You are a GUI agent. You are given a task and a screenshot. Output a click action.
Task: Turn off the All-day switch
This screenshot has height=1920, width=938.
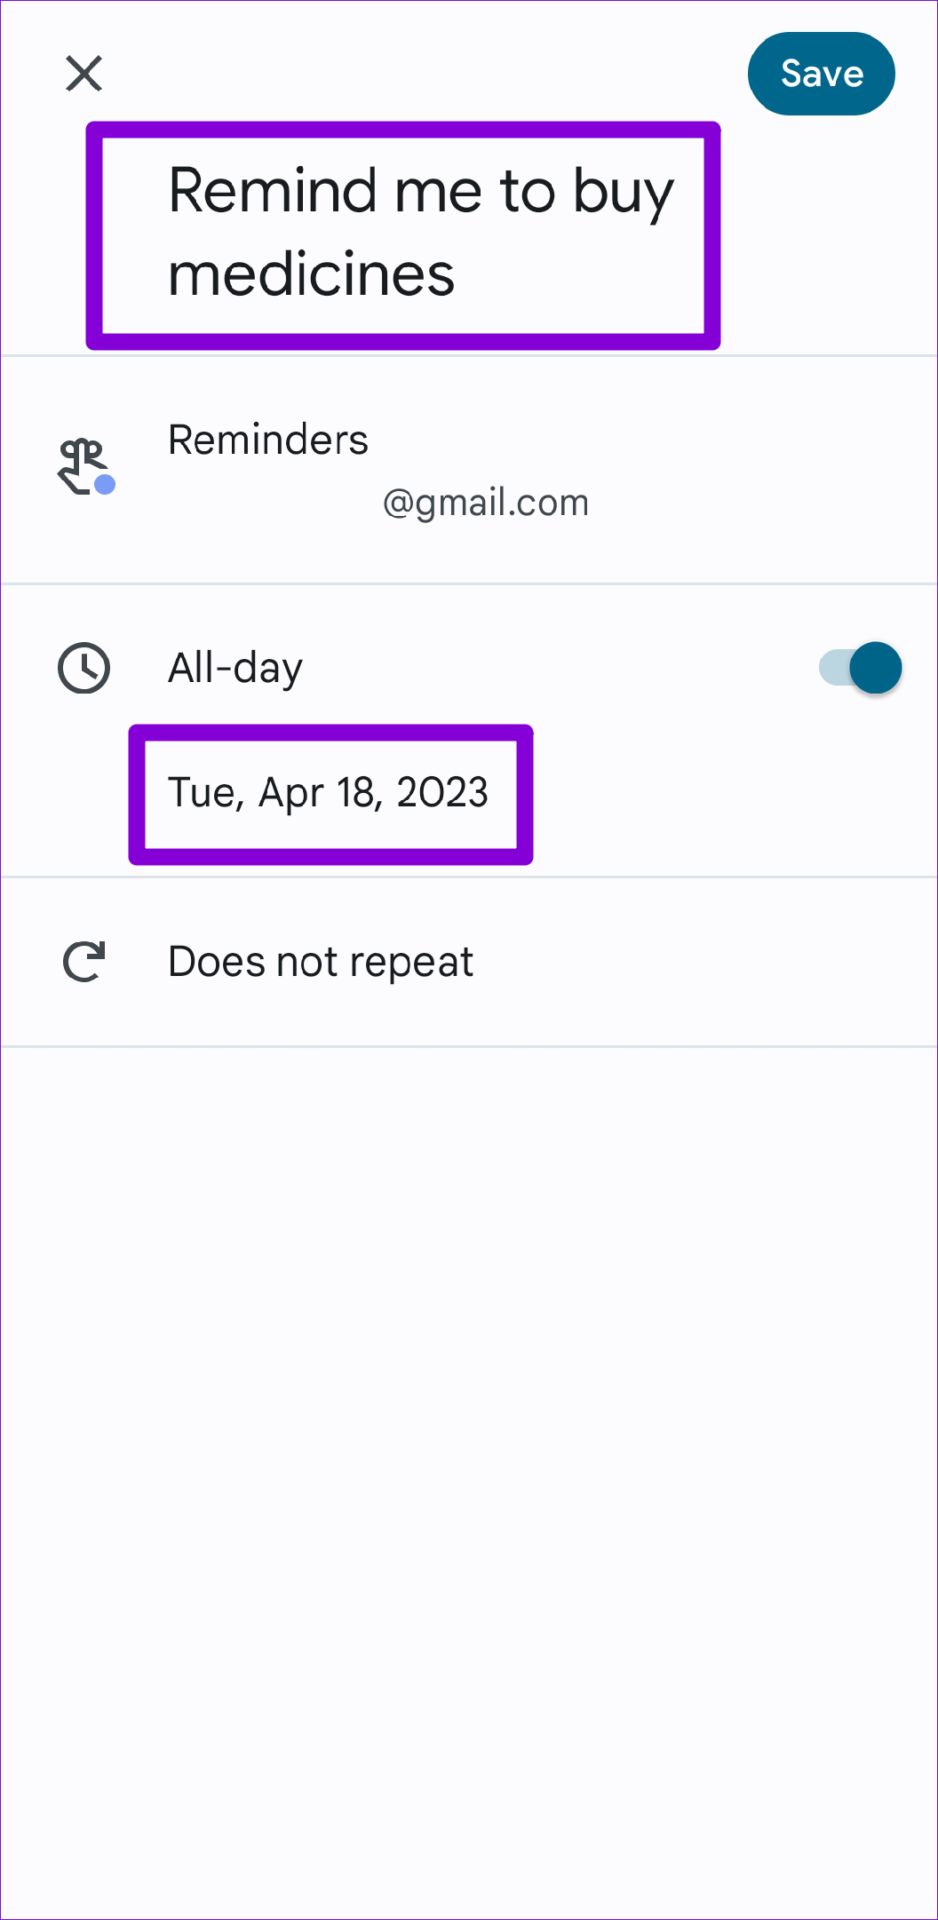point(860,668)
